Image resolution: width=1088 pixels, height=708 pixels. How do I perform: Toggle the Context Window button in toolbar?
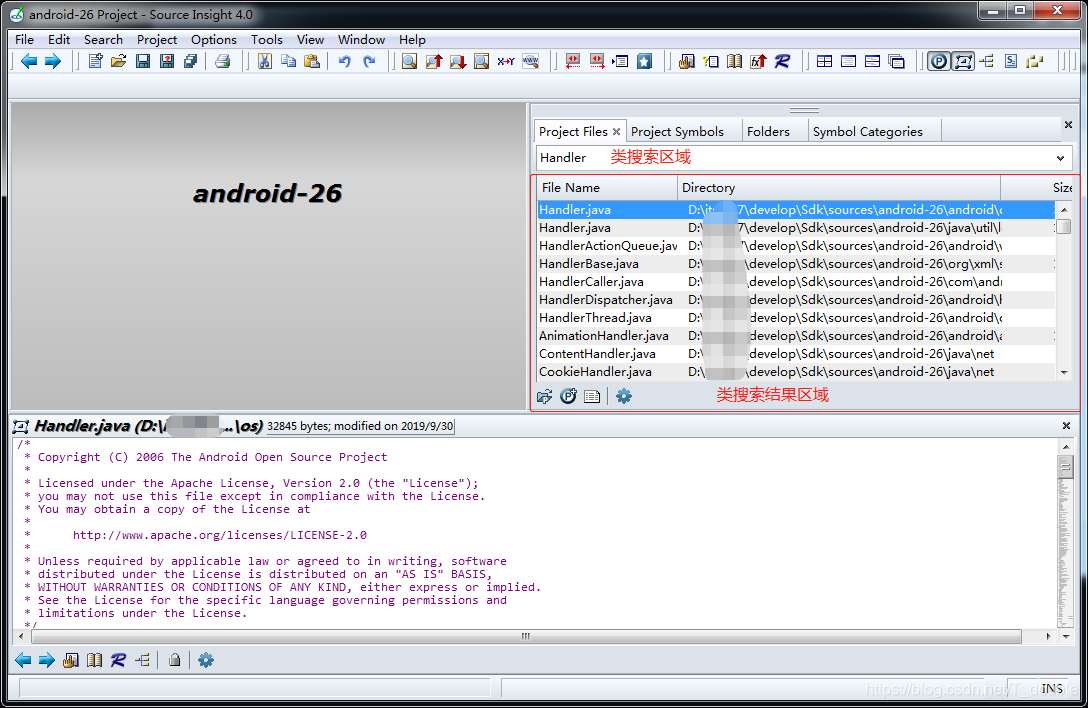pyautogui.click(x=963, y=62)
